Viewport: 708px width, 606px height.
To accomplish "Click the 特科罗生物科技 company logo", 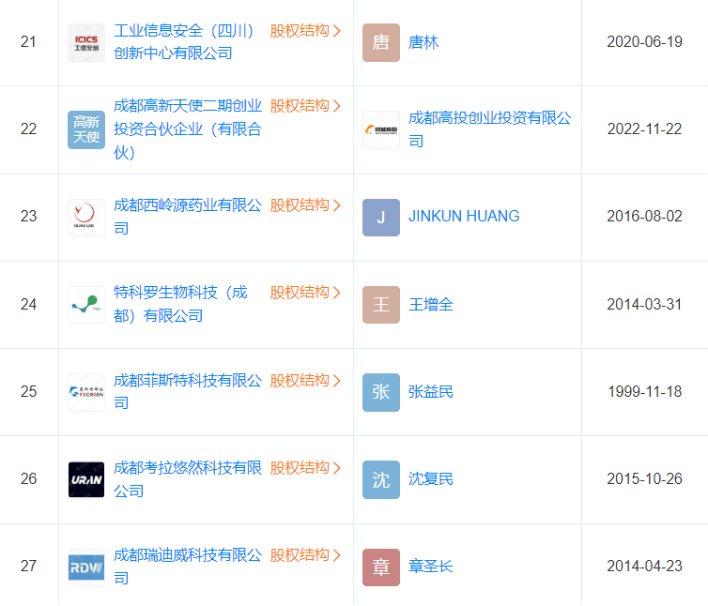I will click(x=86, y=304).
